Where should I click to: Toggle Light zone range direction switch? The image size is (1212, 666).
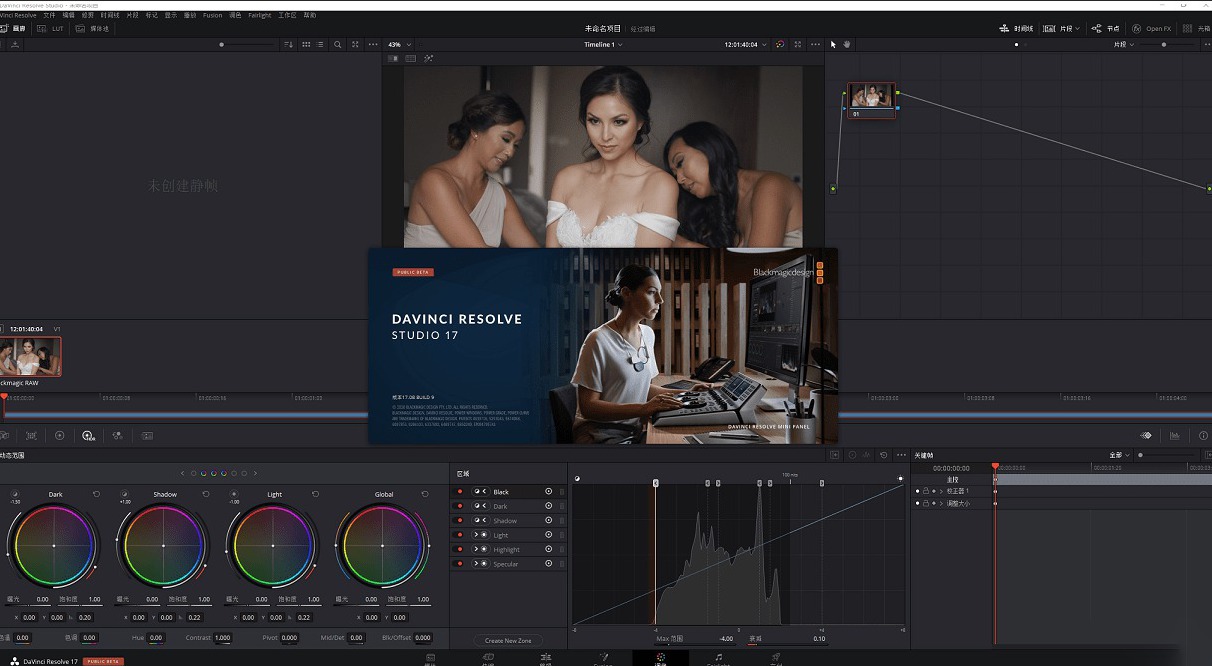coord(480,535)
